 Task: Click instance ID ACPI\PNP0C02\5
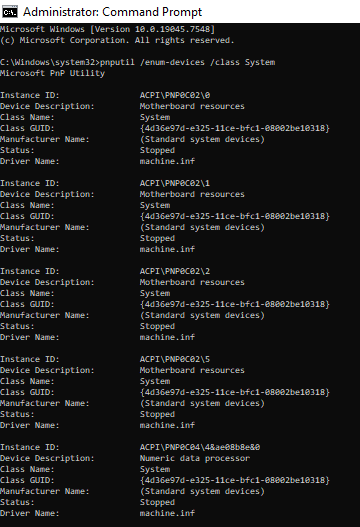coord(175,360)
